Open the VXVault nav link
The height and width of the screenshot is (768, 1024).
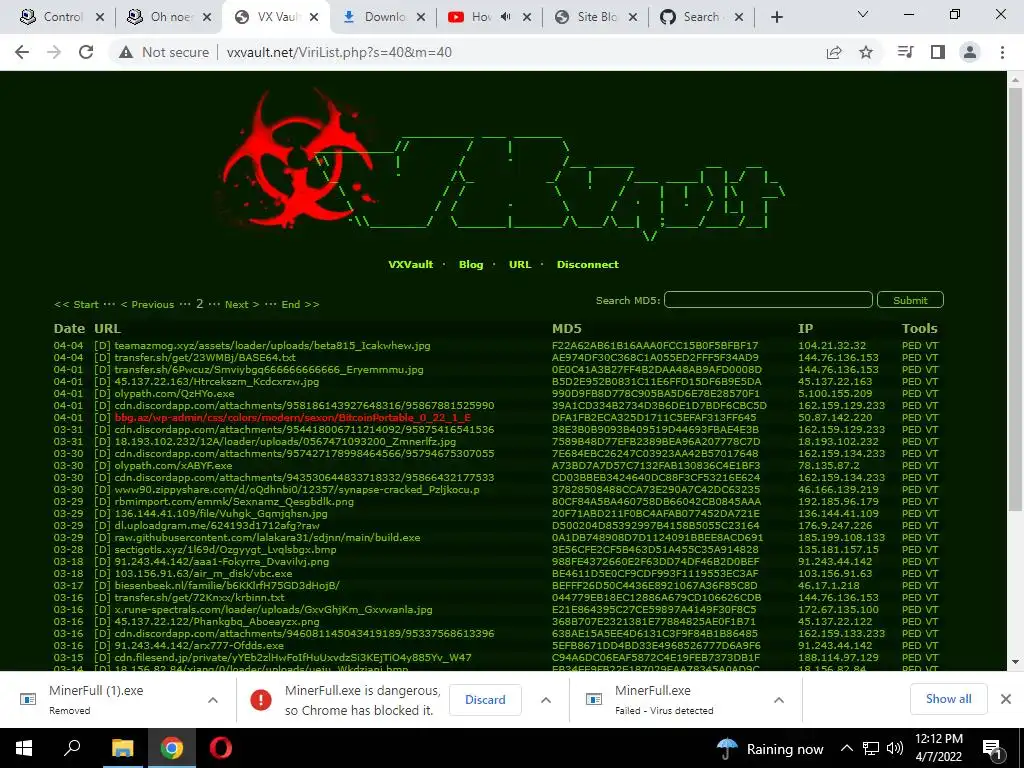pos(410,264)
